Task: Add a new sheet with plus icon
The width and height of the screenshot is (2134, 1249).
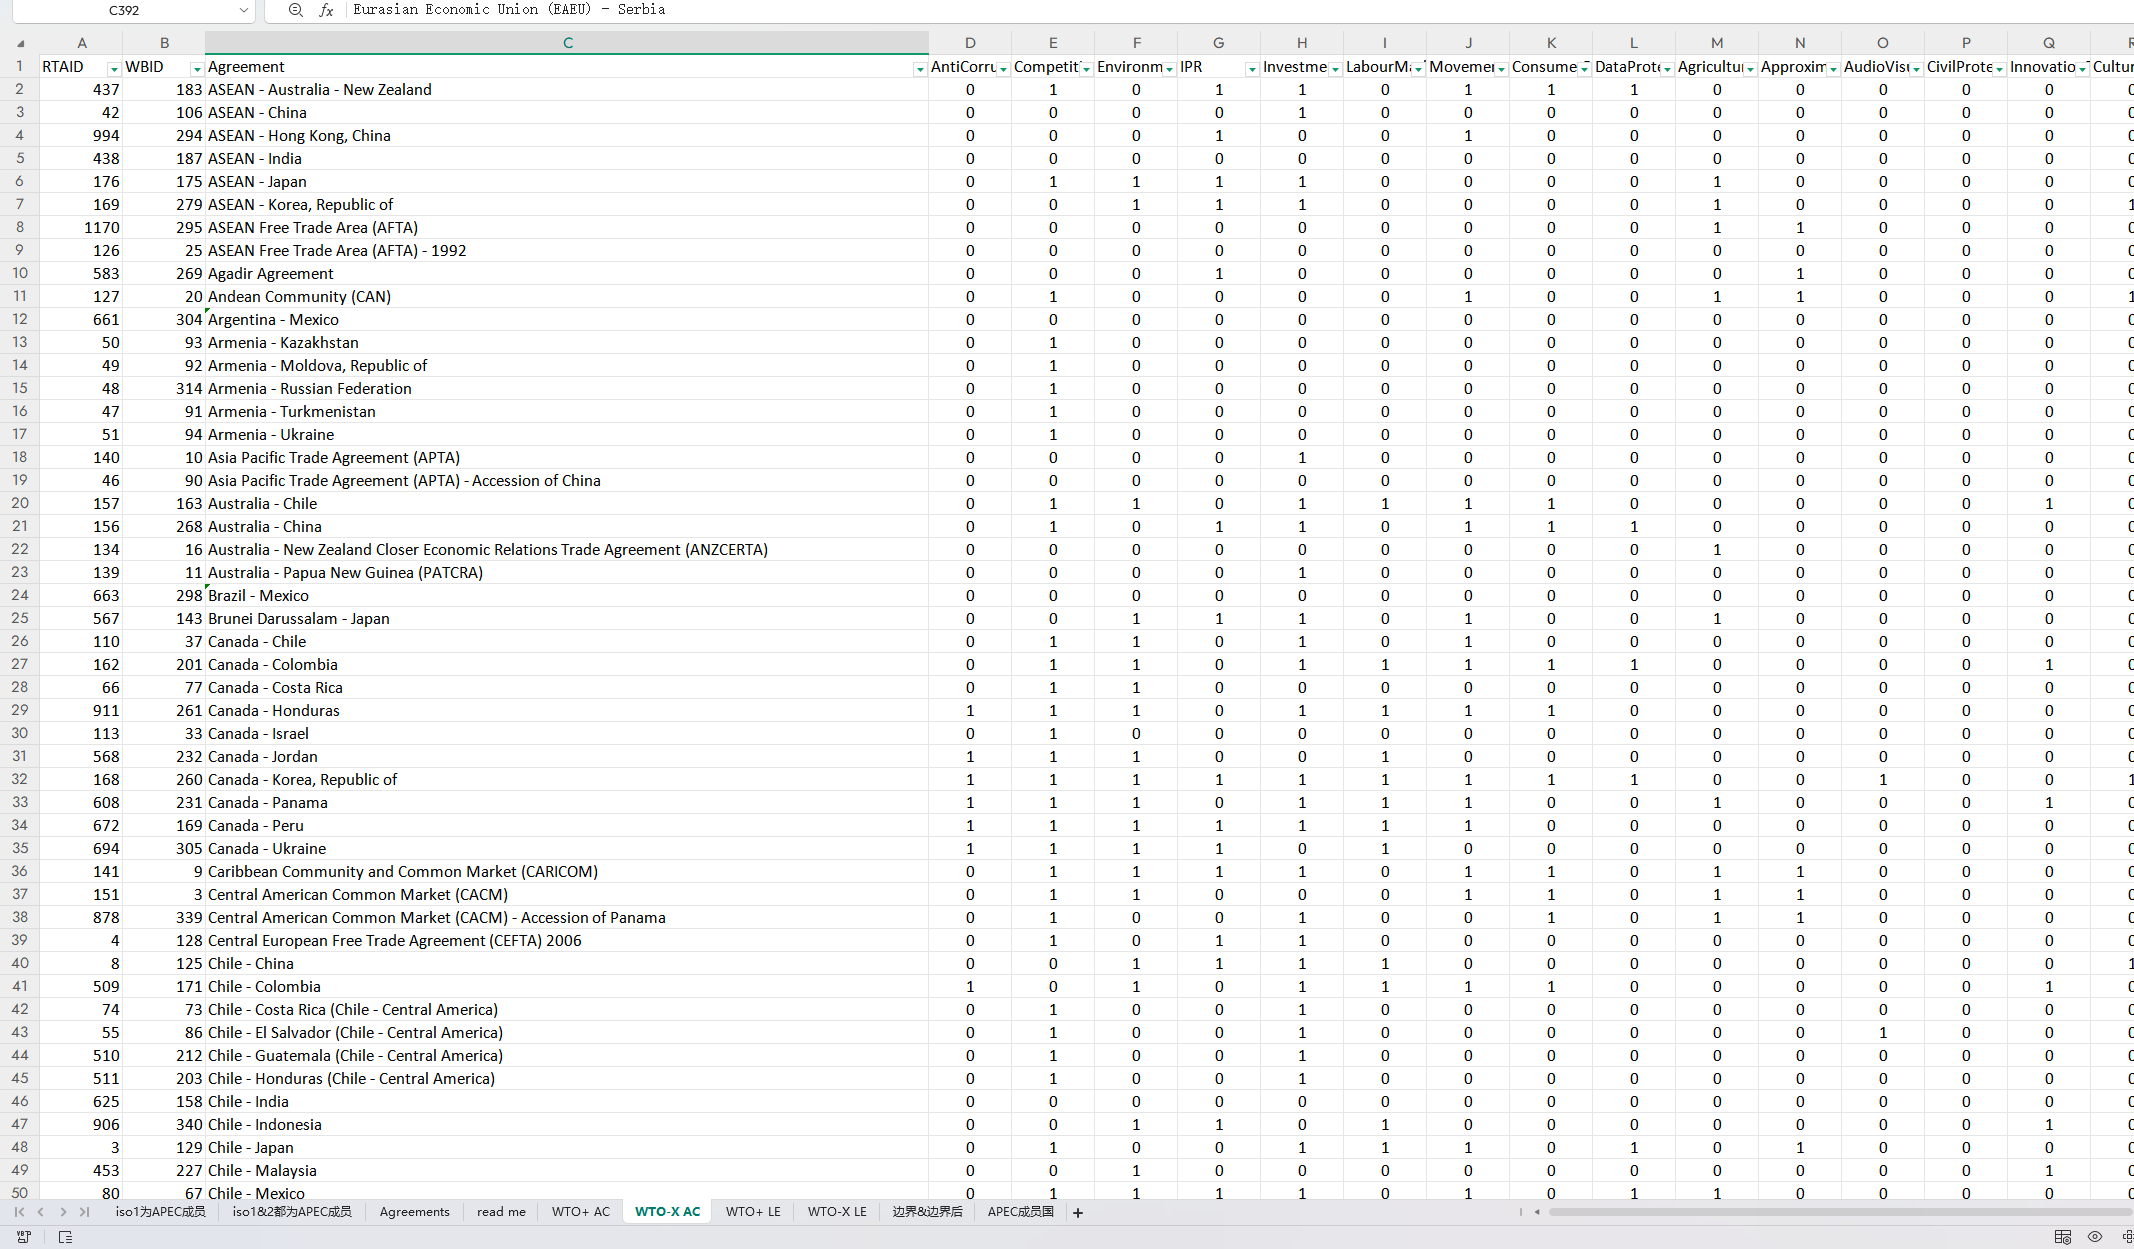Action: click(1078, 1212)
